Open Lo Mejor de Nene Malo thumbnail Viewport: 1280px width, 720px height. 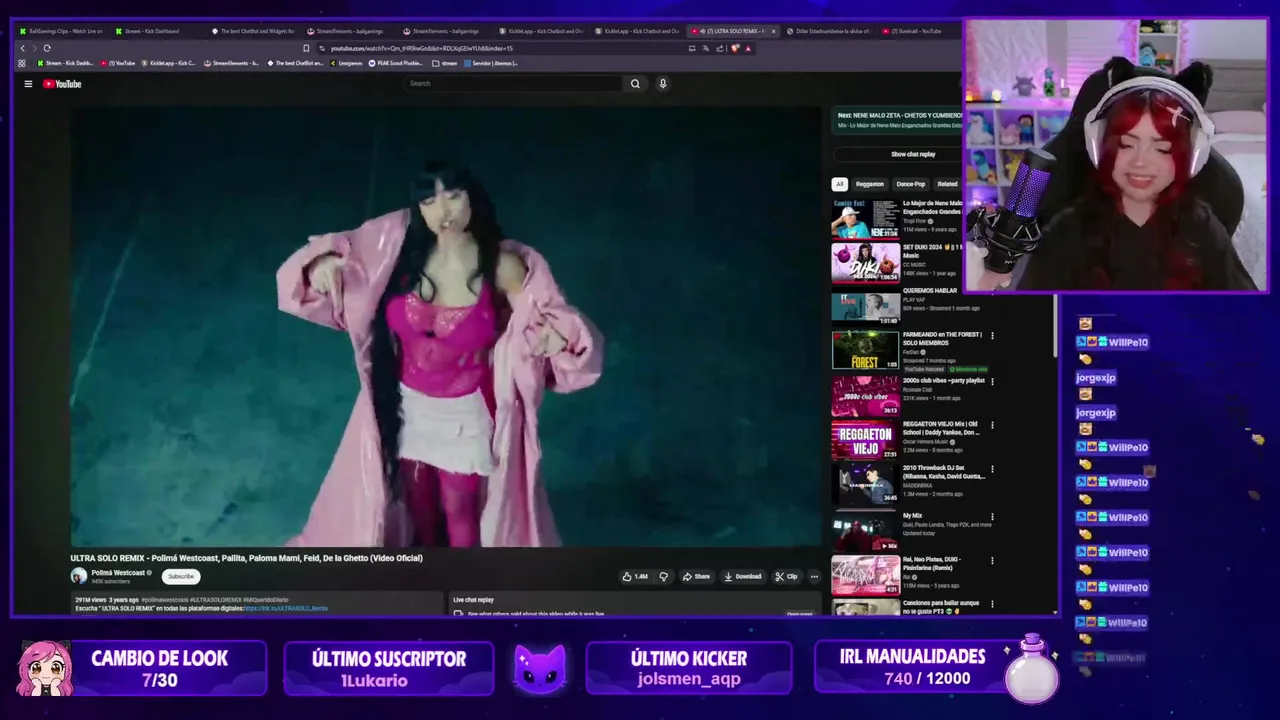pyautogui.click(x=866, y=219)
